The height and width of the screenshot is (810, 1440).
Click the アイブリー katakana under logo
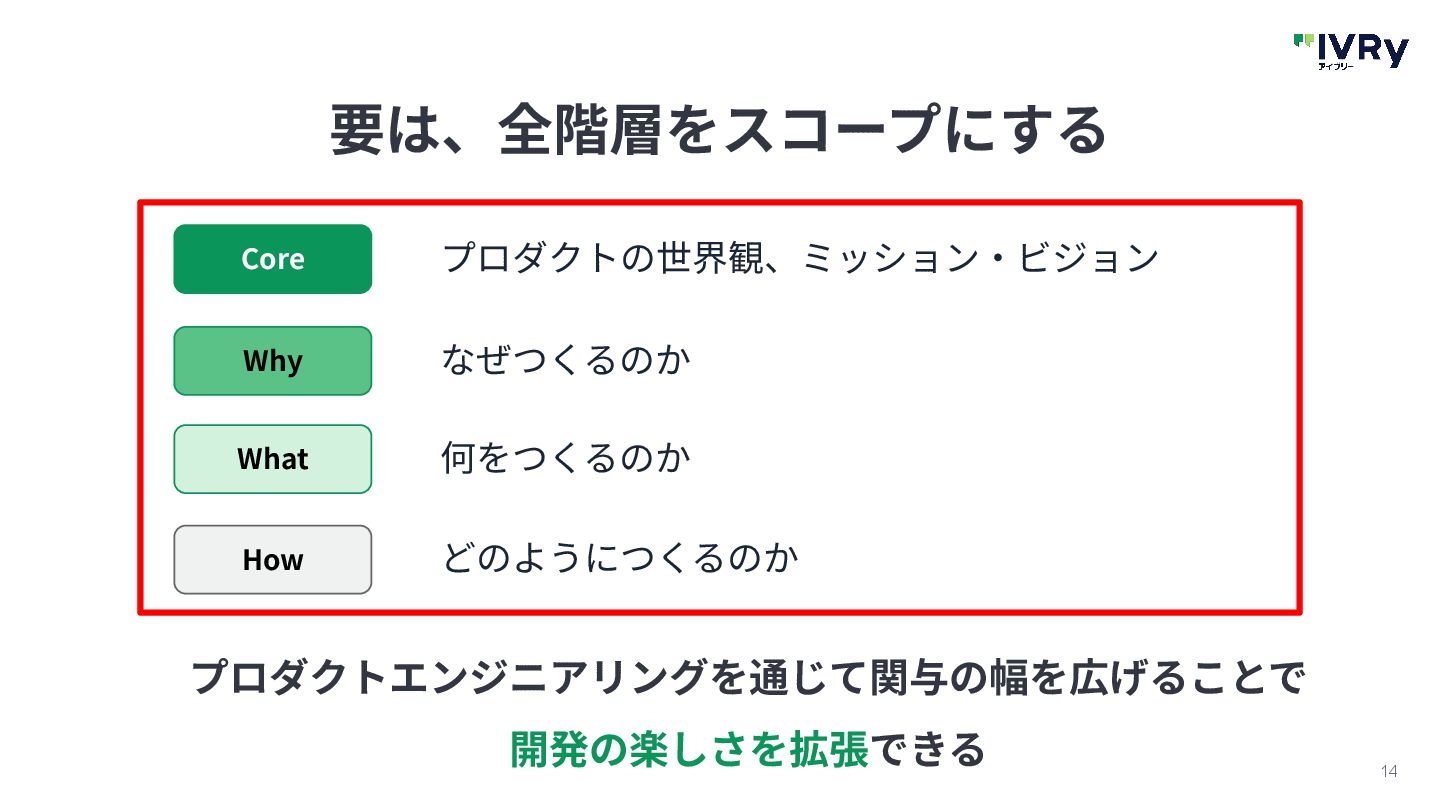[1334, 66]
